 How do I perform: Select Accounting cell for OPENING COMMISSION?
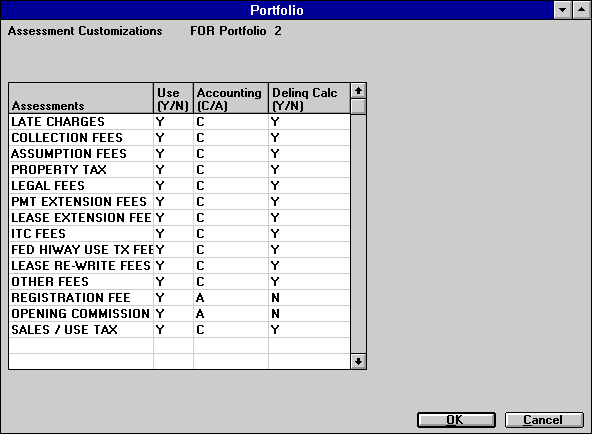[x=231, y=314]
